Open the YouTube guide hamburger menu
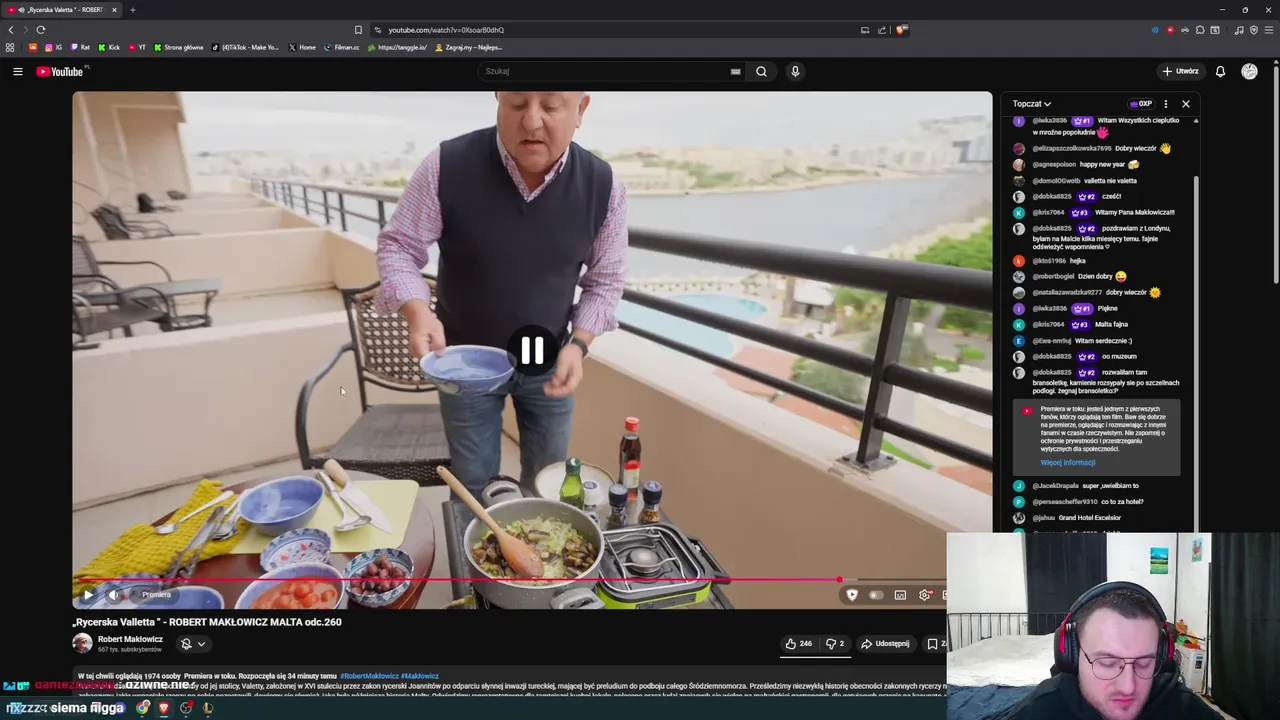1280x720 pixels. pos(17,71)
